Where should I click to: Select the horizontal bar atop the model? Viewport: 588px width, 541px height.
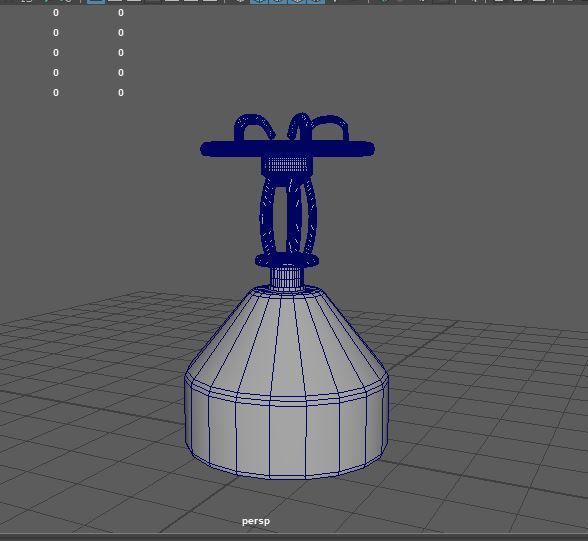[x=287, y=149]
